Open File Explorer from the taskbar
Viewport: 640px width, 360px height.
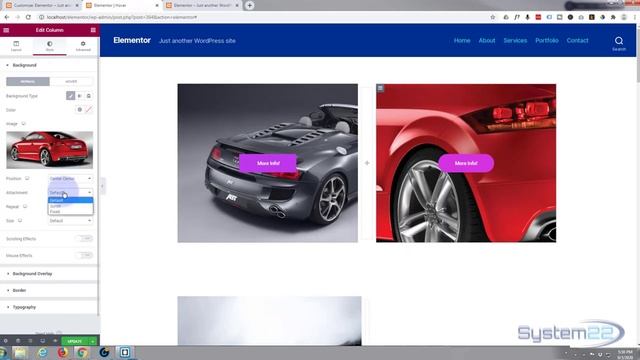coord(20,352)
